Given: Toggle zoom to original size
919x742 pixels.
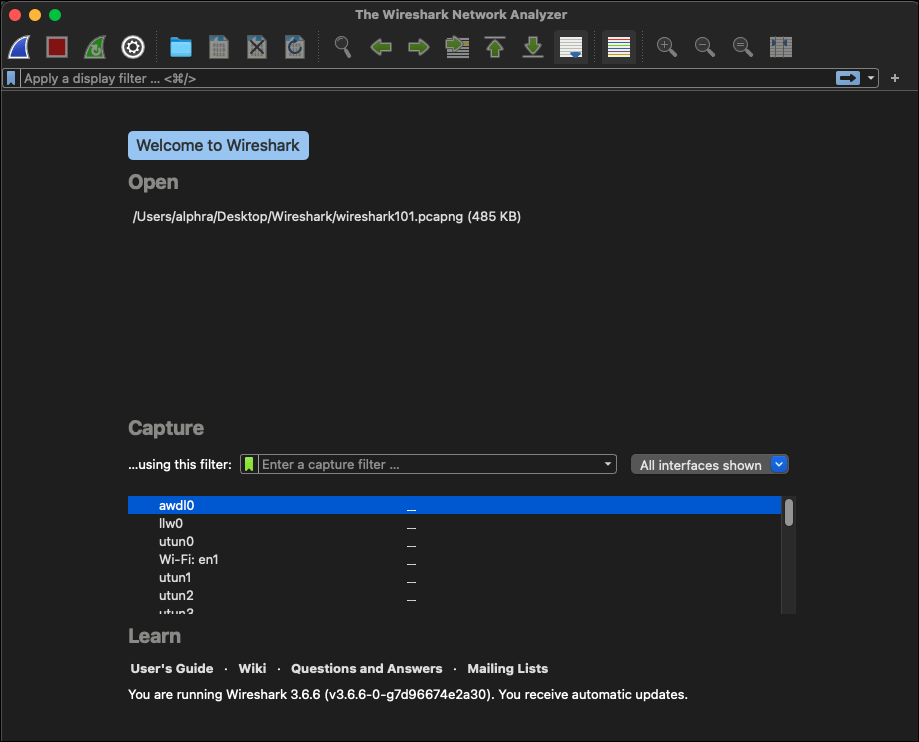Looking at the screenshot, I should pos(742,47).
